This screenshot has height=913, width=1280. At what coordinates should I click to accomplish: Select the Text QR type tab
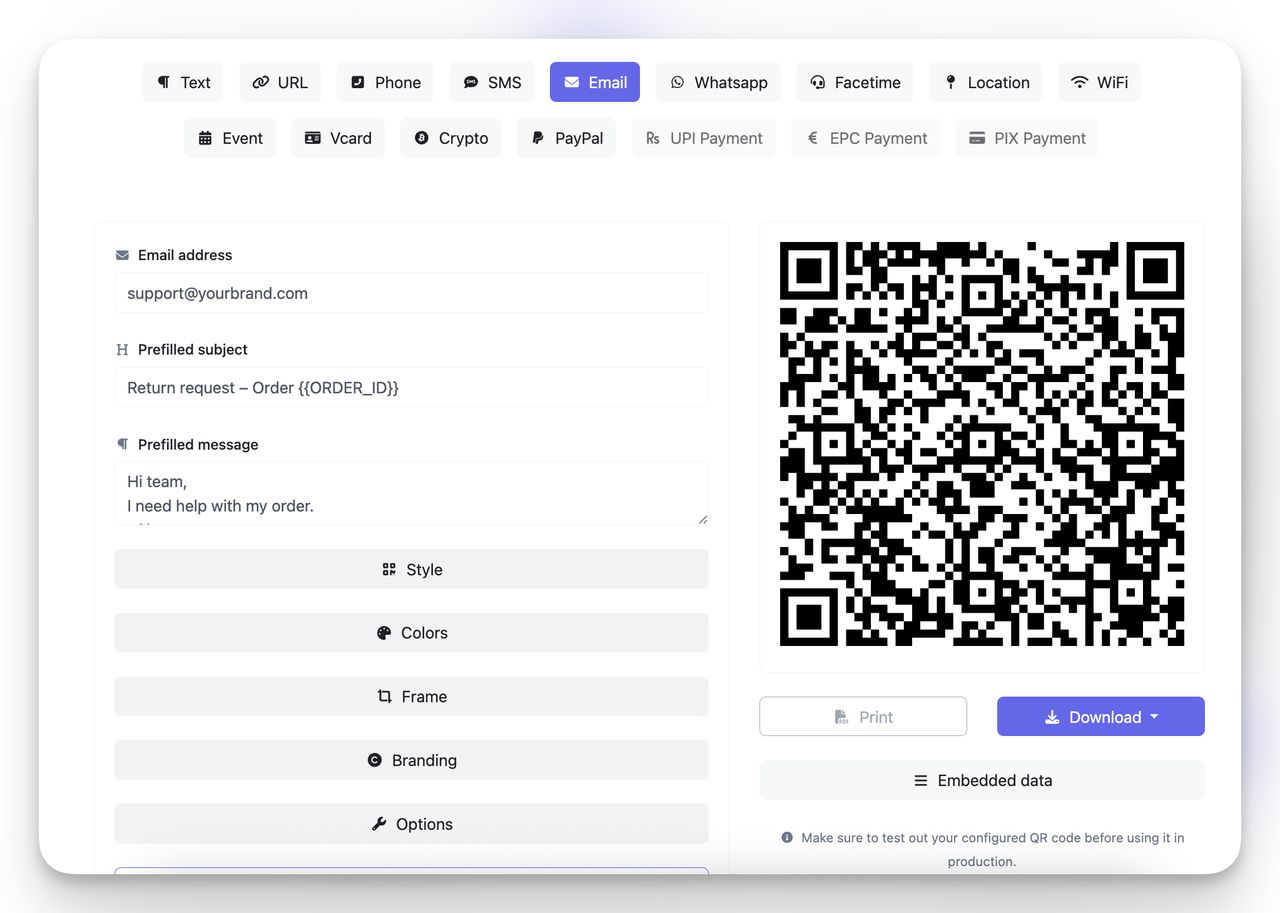pyautogui.click(x=182, y=82)
